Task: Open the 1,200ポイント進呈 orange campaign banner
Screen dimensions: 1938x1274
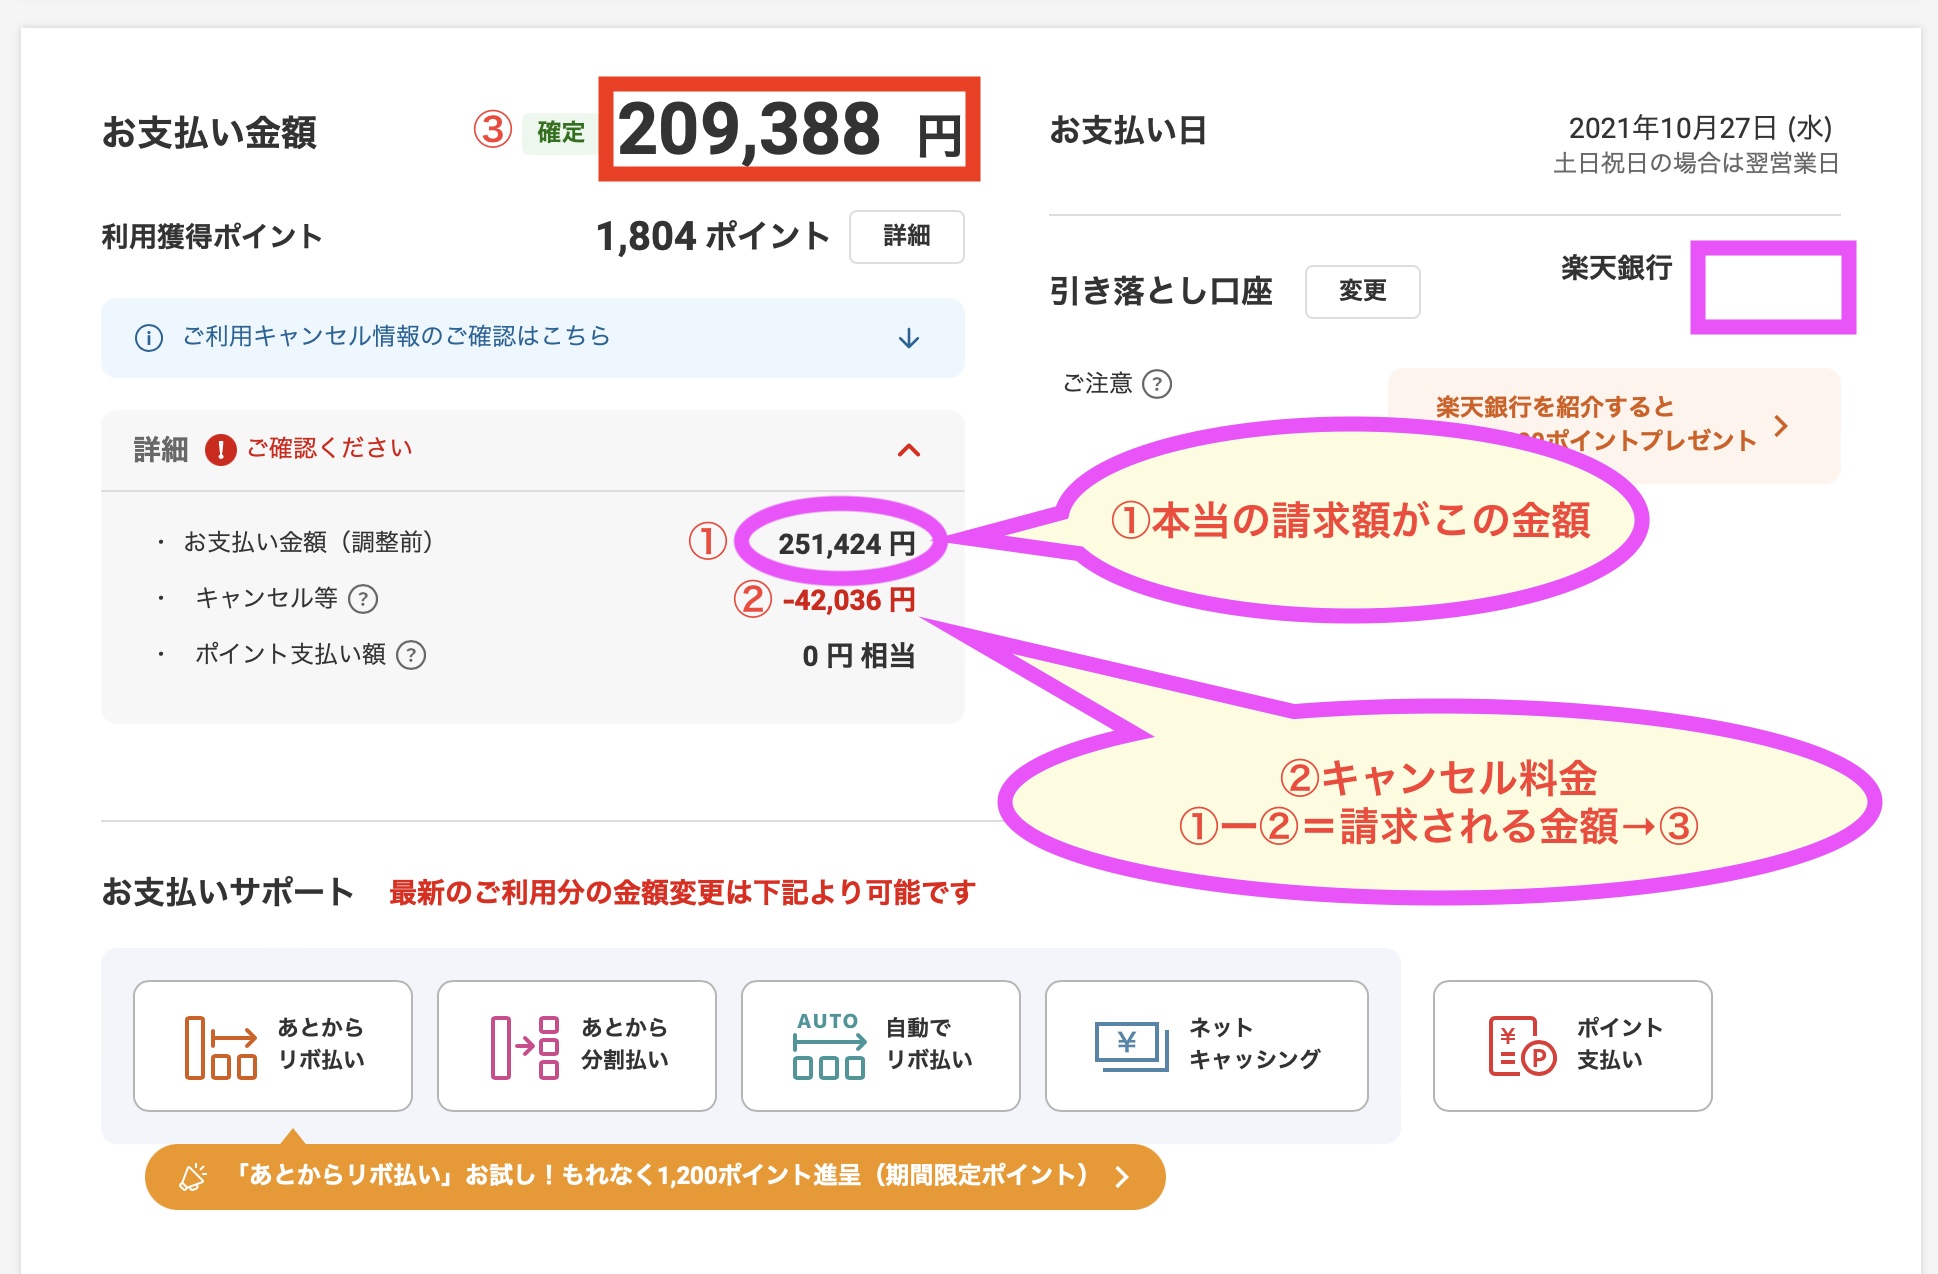Action: (x=655, y=1176)
